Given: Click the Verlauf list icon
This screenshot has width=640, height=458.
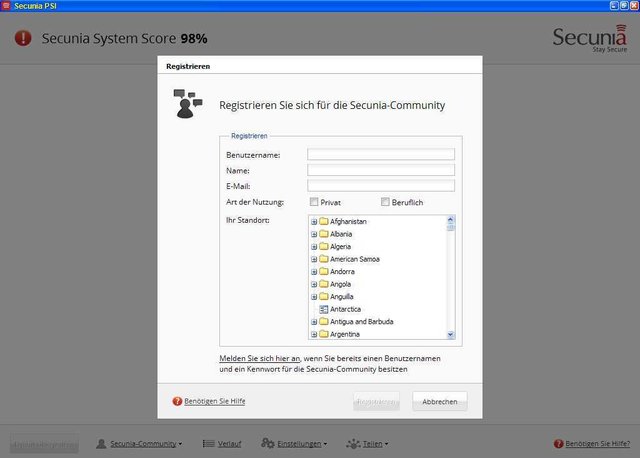Looking at the screenshot, I should 209,443.
